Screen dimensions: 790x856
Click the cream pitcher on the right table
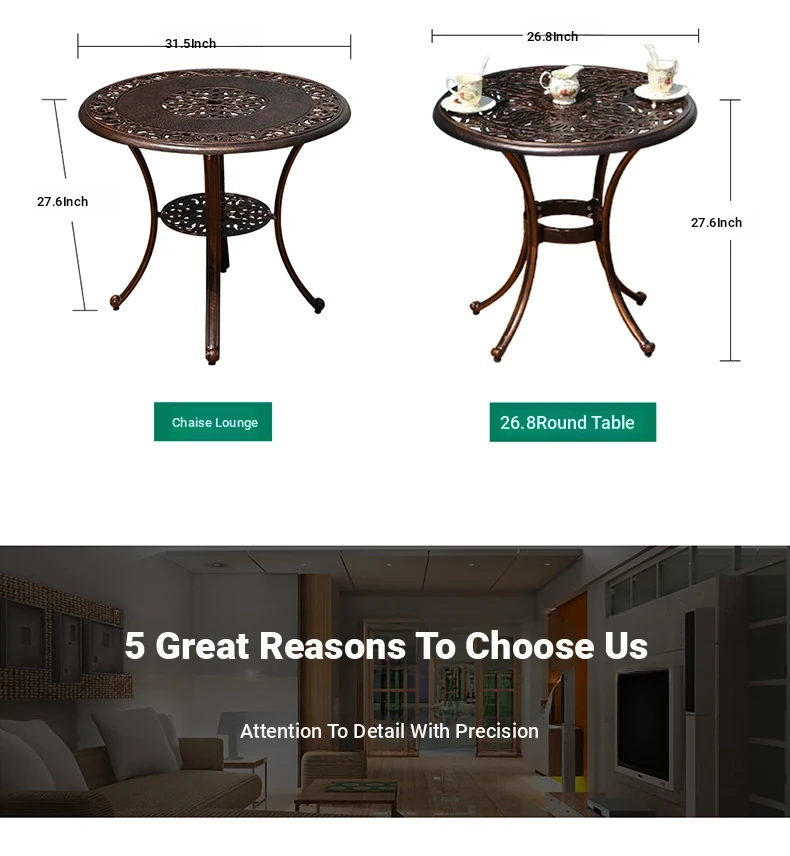point(561,84)
